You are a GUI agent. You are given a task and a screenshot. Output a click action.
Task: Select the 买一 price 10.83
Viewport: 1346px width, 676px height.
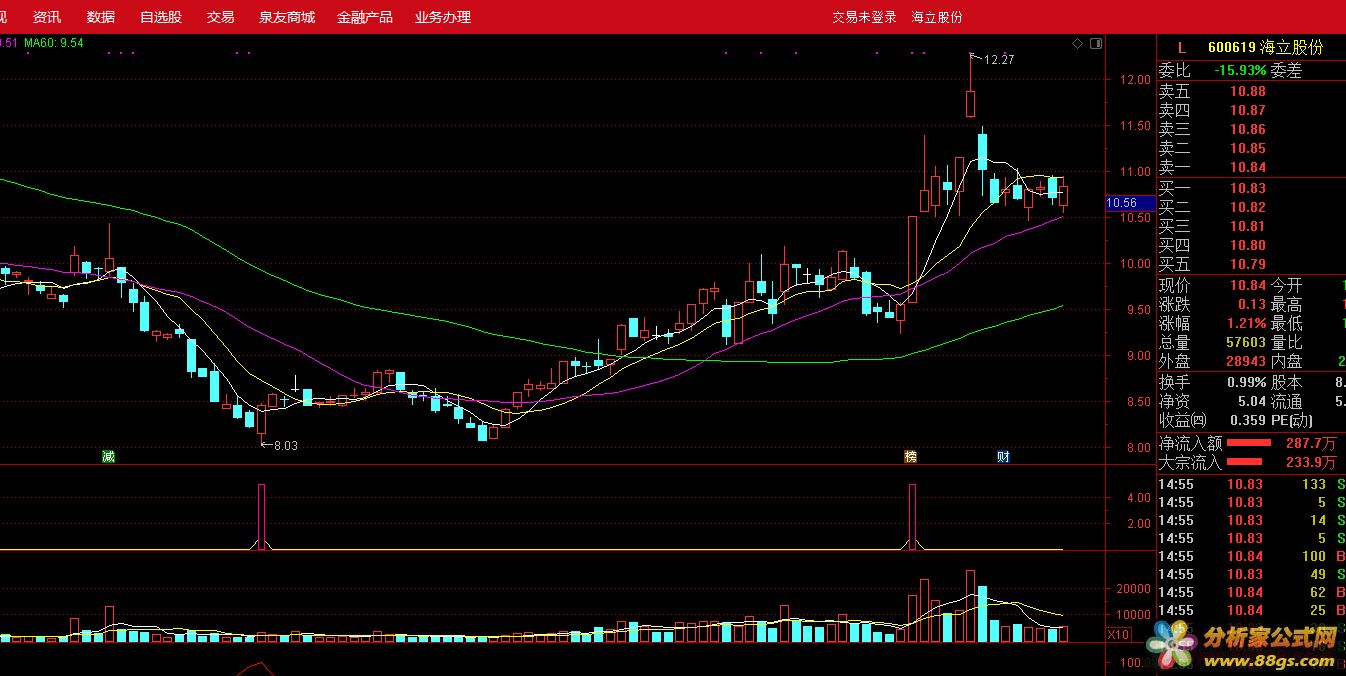tap(1248, 188)
